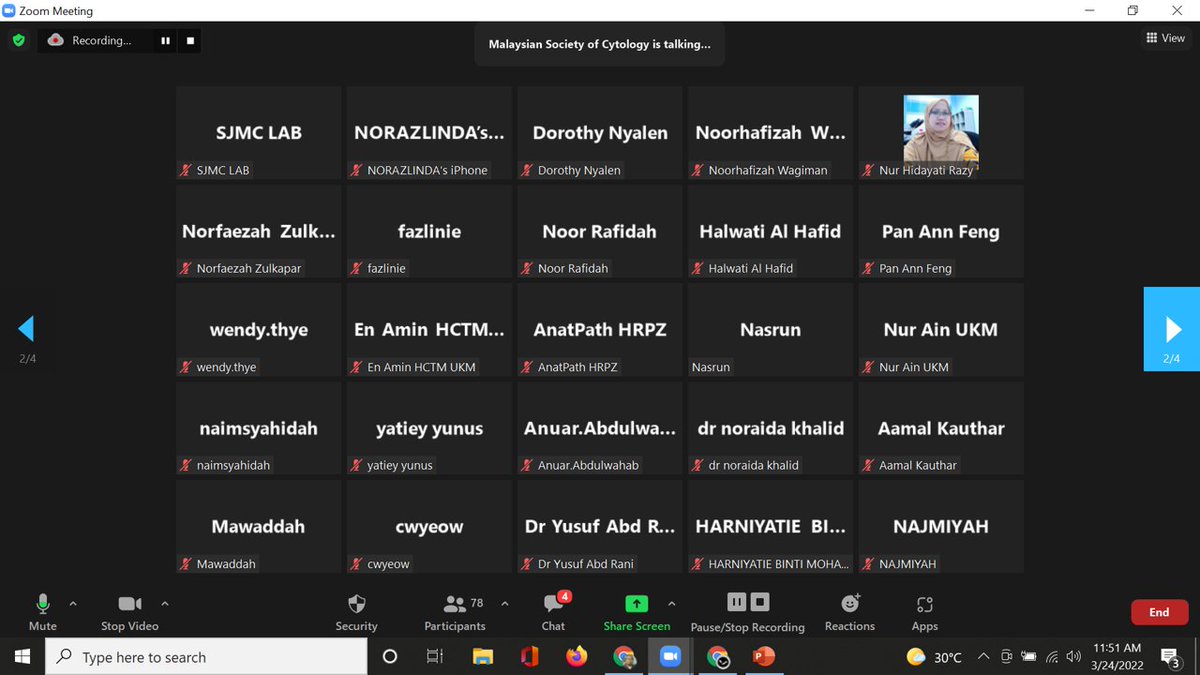Click the volume speaker tray icon
The width and height of the screenshot is (1200, 675).
click(1073, 657)
